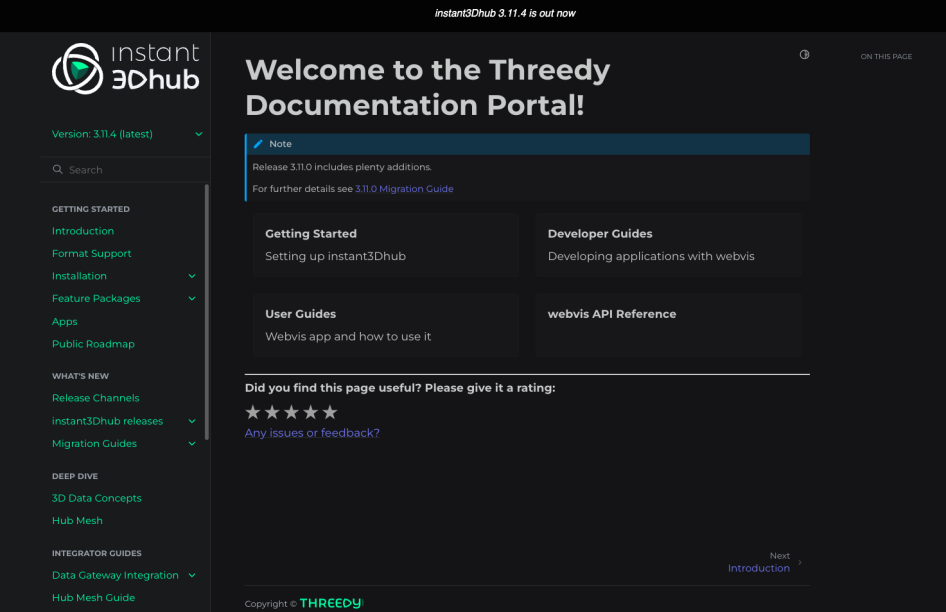The width and height of the screenshot is (946, 612).
Task: Rate the page three stars
Action: [x=291, y=412]
